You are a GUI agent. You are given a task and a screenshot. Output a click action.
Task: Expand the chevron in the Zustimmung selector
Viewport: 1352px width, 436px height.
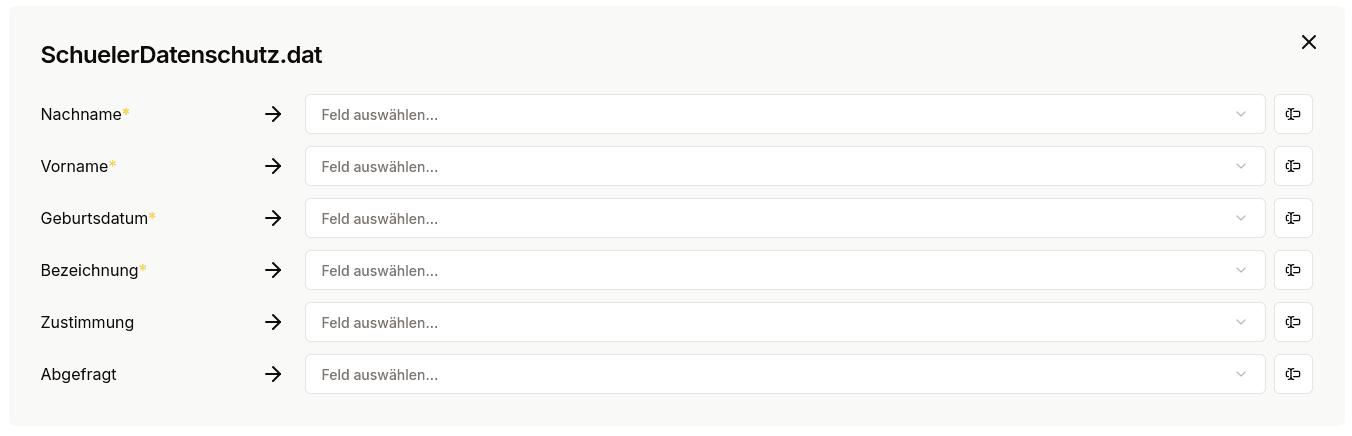[x=1241, y=322]
